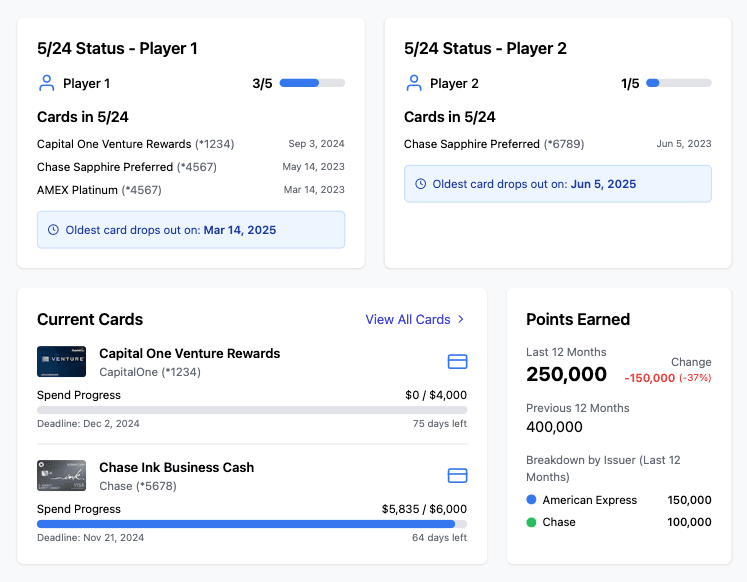Screen dimensions: 747x582
Task: Click Player 2 1/5 progress bar
Action: click(678, 83)
